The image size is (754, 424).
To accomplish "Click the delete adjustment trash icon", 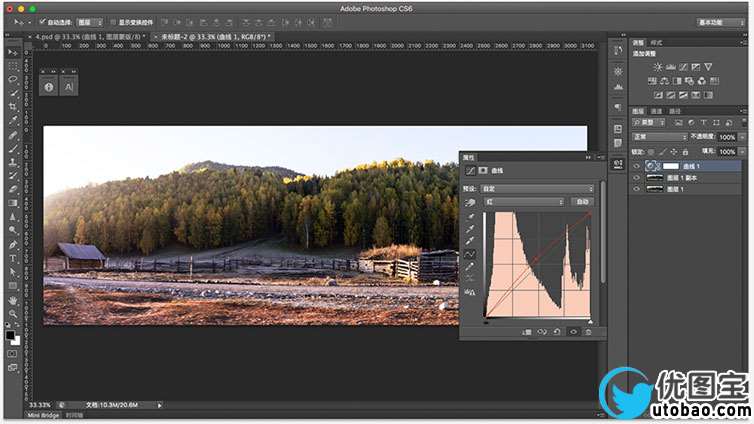I will click(589, 331).
